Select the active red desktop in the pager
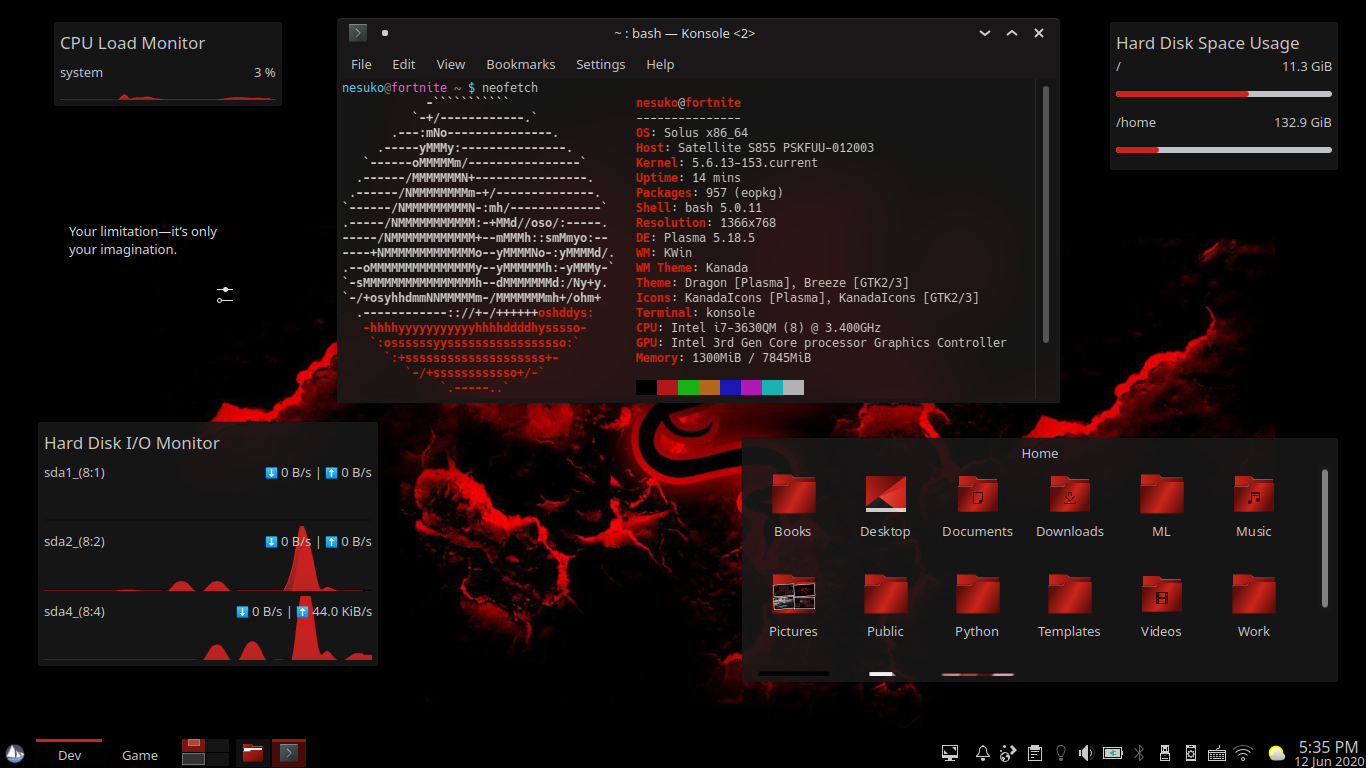 tap(194, 746)
